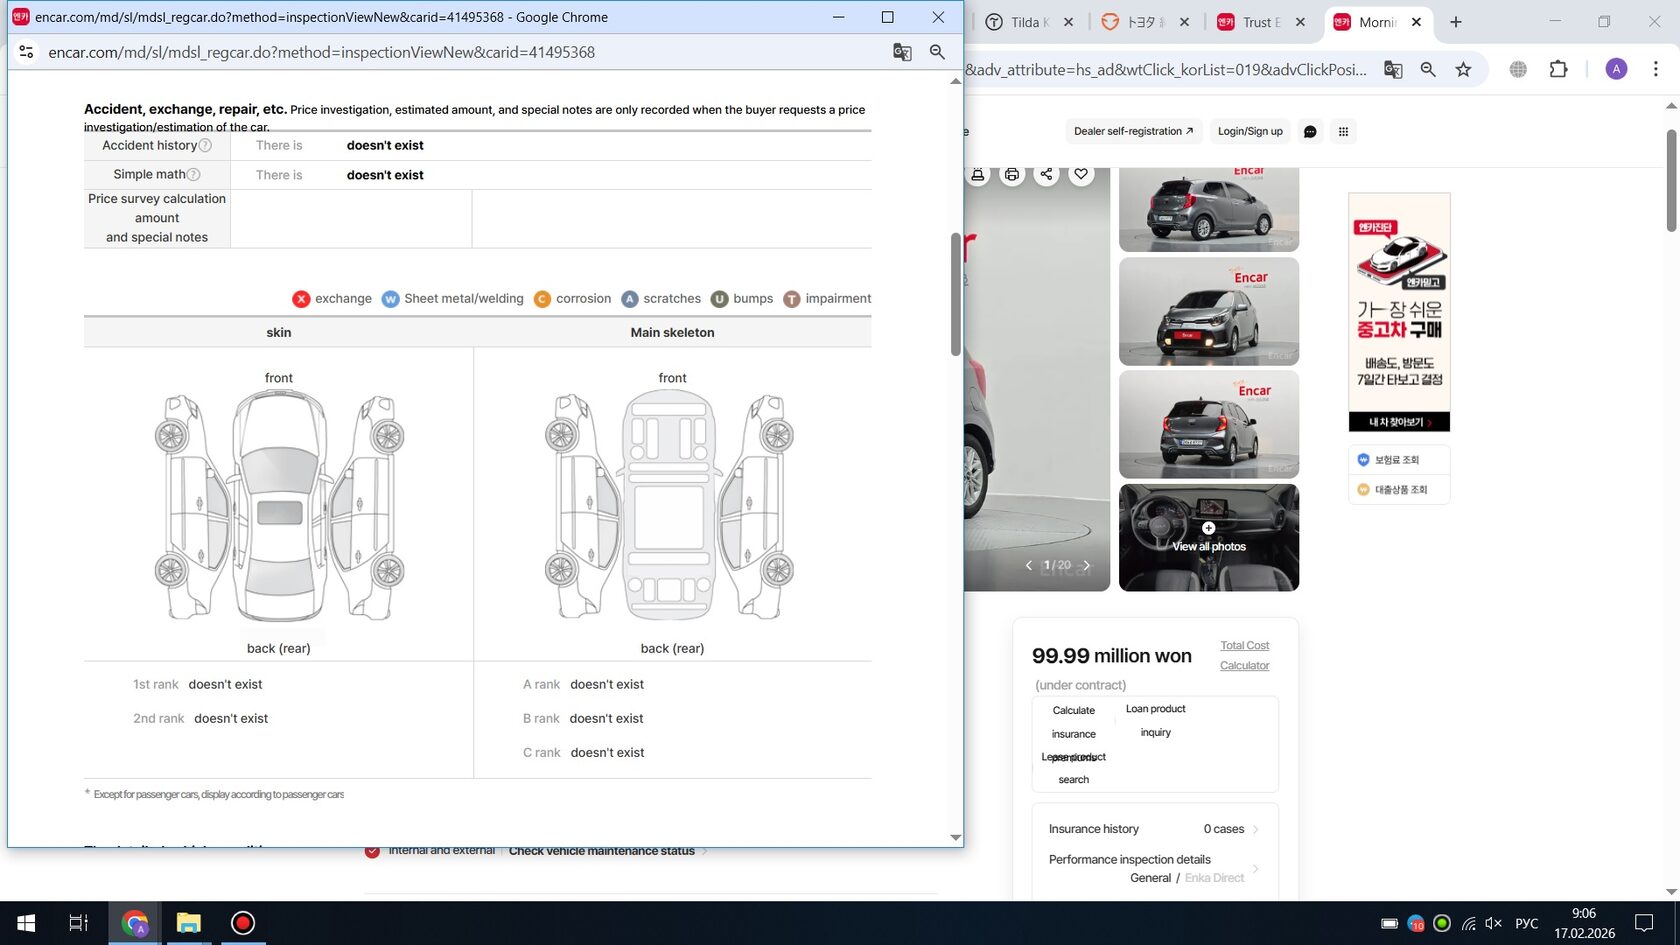Click the scratches A legend icon
This screenshot has height=945, width=1680.
click(x=629, y=299)
